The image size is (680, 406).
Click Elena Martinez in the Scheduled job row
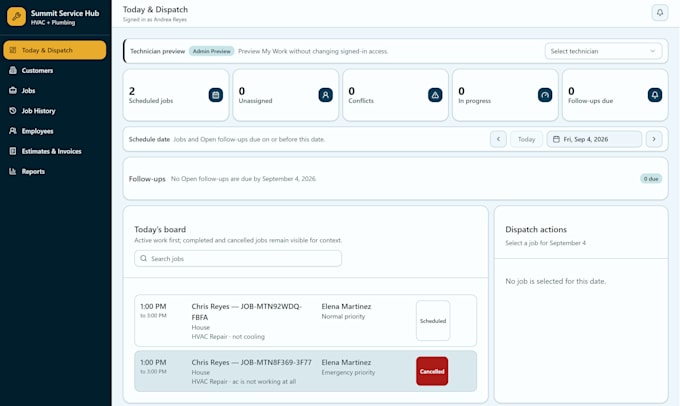(346, 306)
